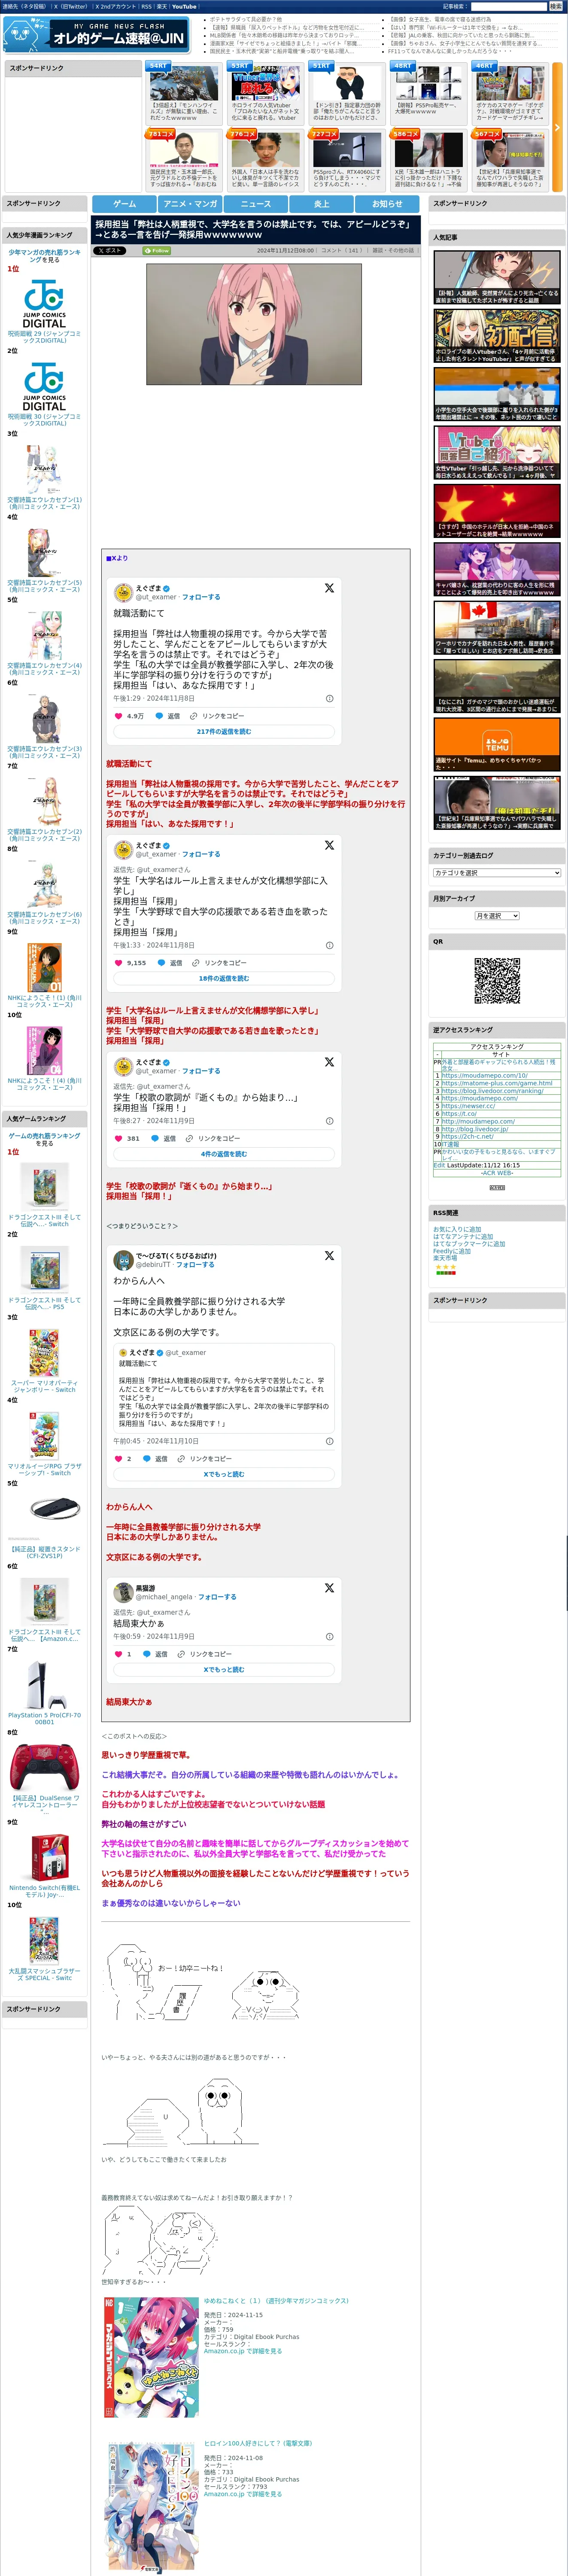Open the ゲーム navigation tab
The width and height of the screenshot is (568, 2576).
[x=125, y=204]
